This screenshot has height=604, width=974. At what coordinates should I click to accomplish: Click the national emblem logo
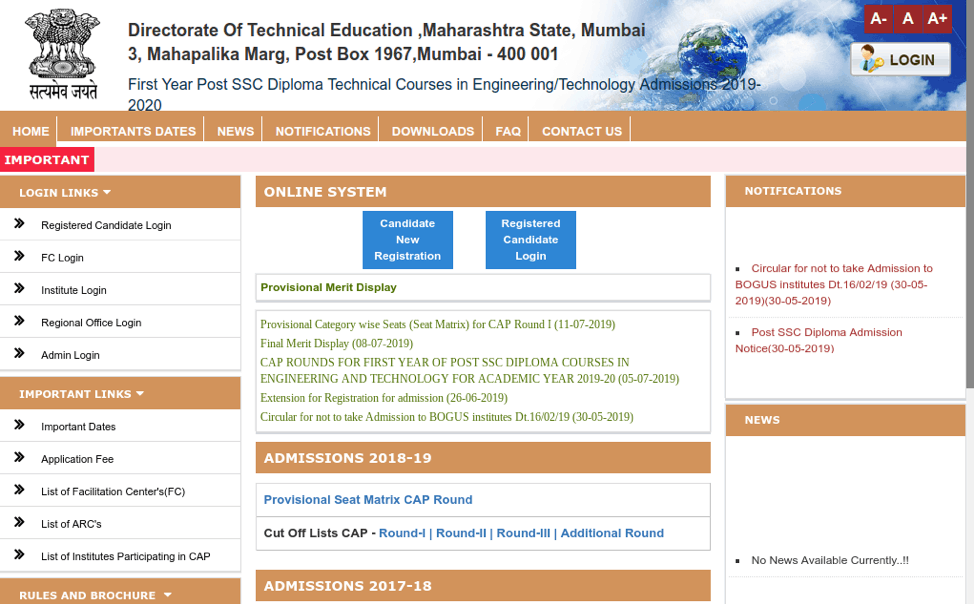coord(62,54)
